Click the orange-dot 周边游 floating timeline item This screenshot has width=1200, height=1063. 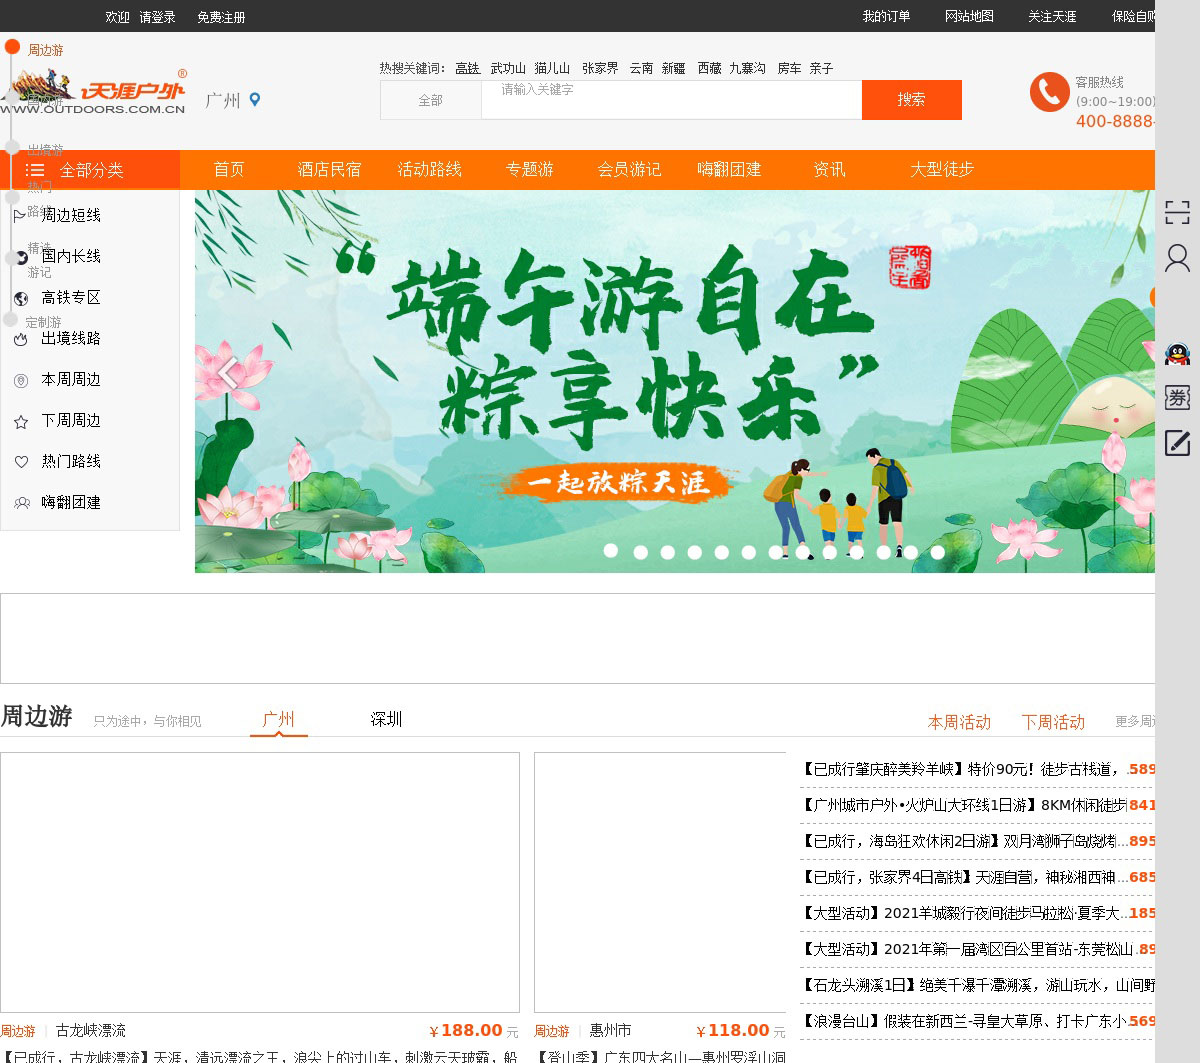click(35, 49)
